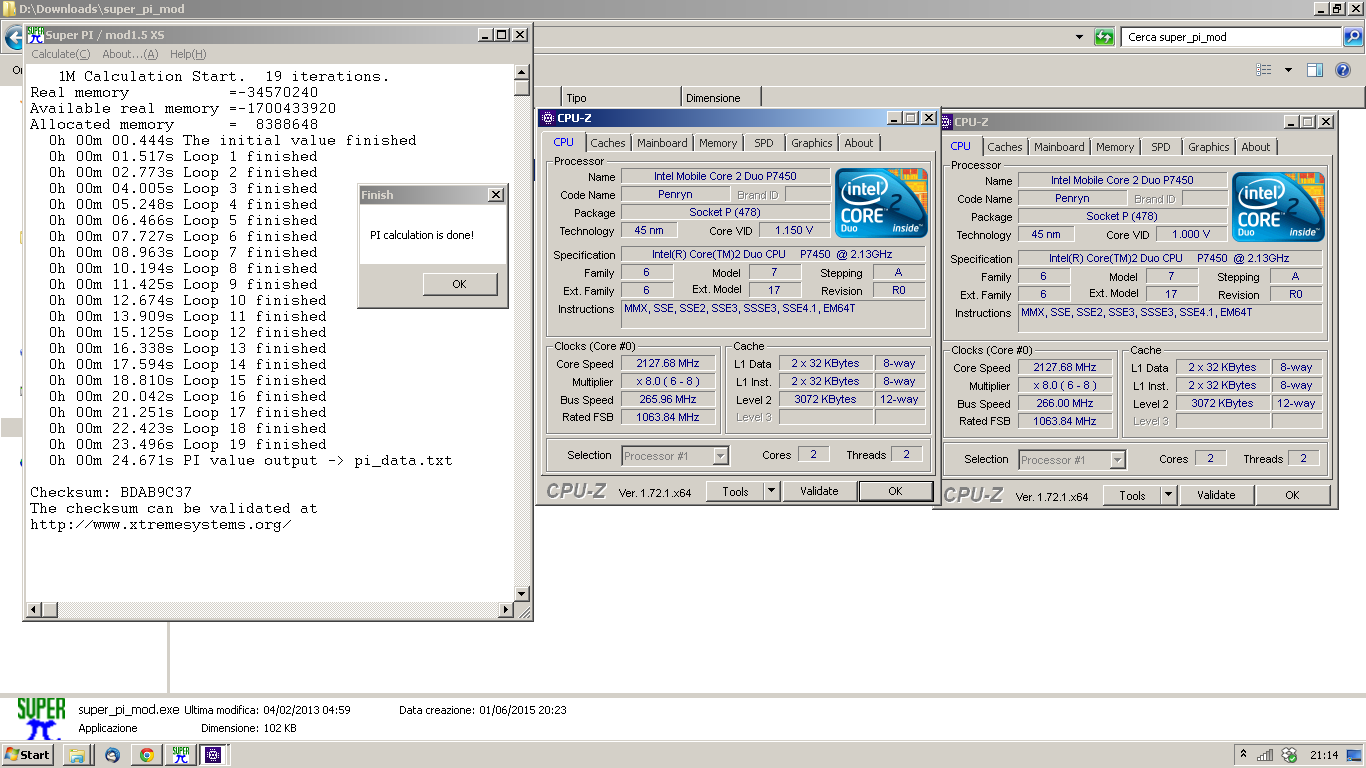1366x768 pixels.
Task: Open the Help menu in Super PI
Action: click(188, 54)
